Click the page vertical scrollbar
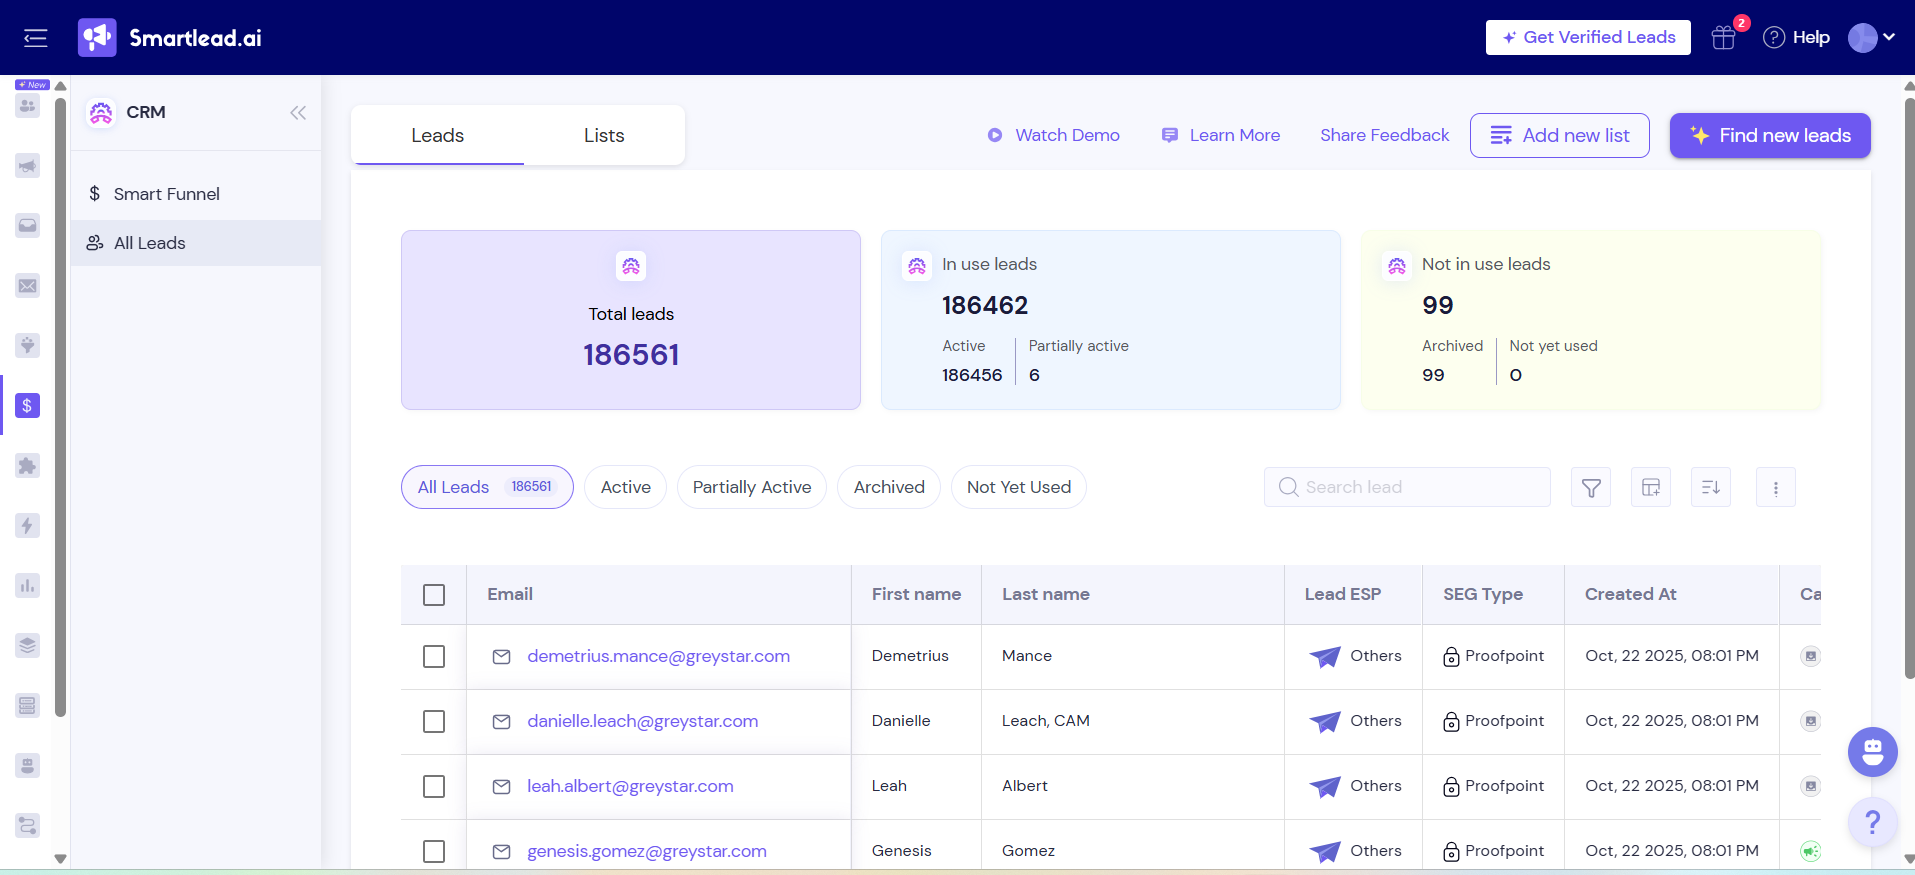Image resolution: width=1915 pixels, height=875 pixels. (1909, 390)
